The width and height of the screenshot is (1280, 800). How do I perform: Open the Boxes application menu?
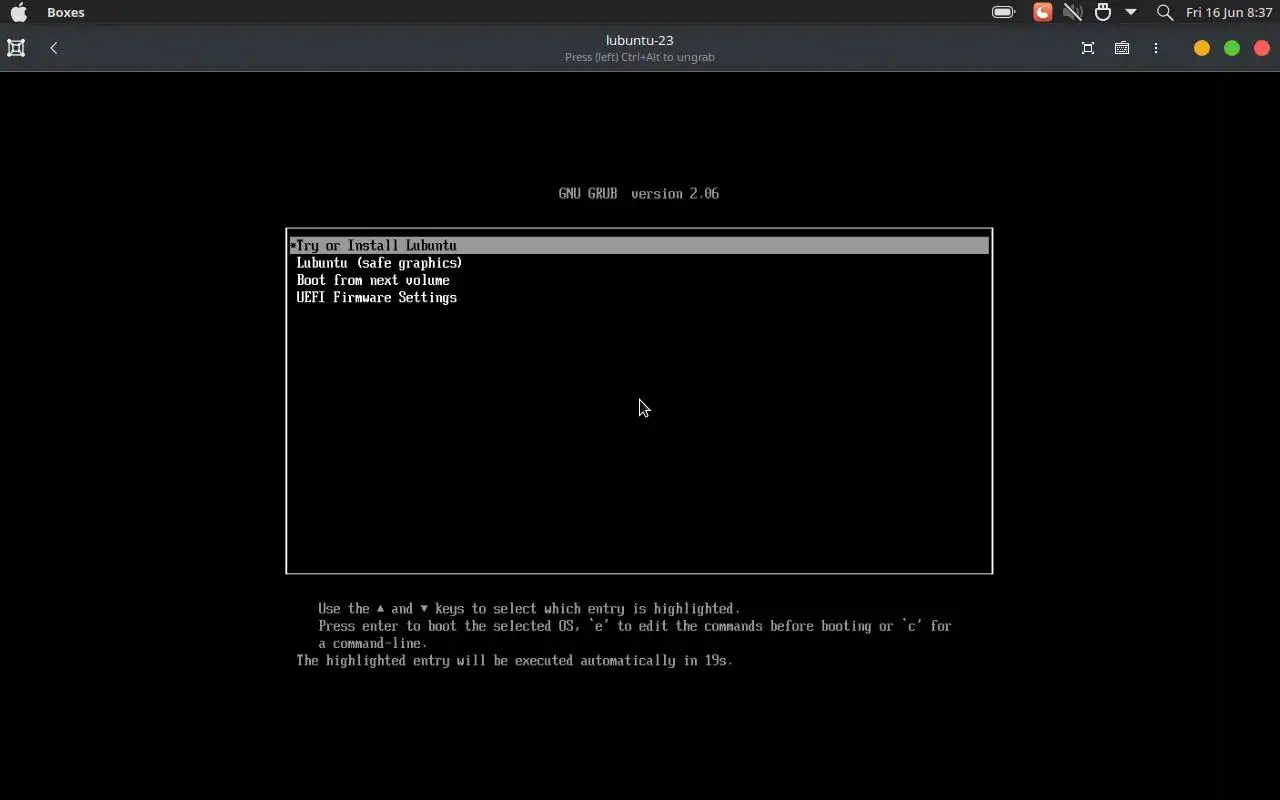(66, 12)
